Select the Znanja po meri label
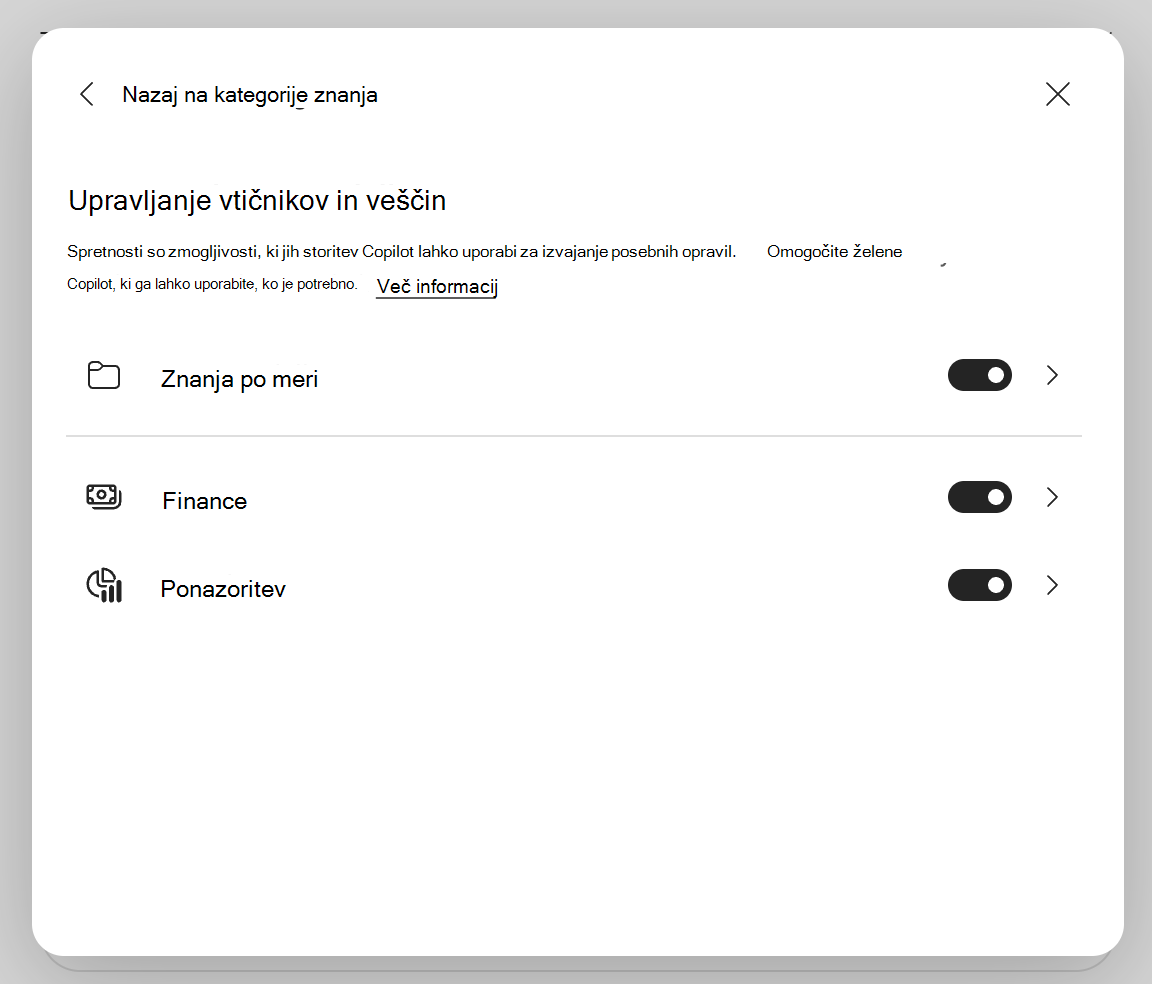This screenshot has width=1152, height=984. point(240,379)
